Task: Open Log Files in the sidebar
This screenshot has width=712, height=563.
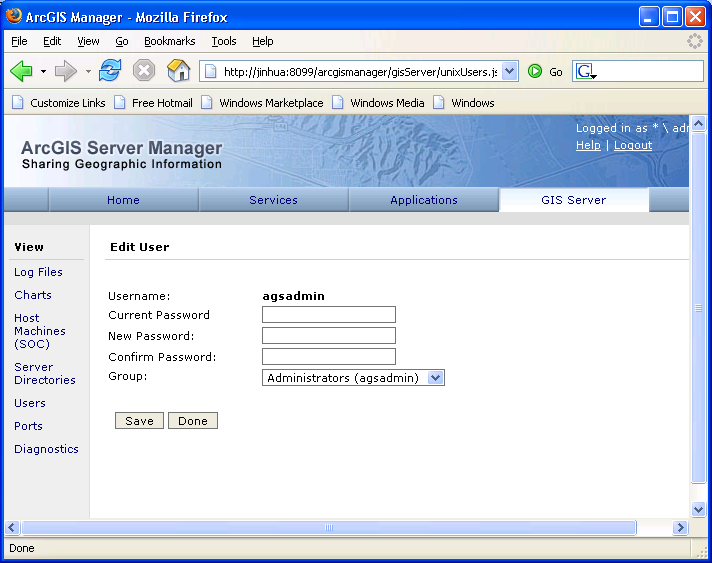Action: click(38, 272)
